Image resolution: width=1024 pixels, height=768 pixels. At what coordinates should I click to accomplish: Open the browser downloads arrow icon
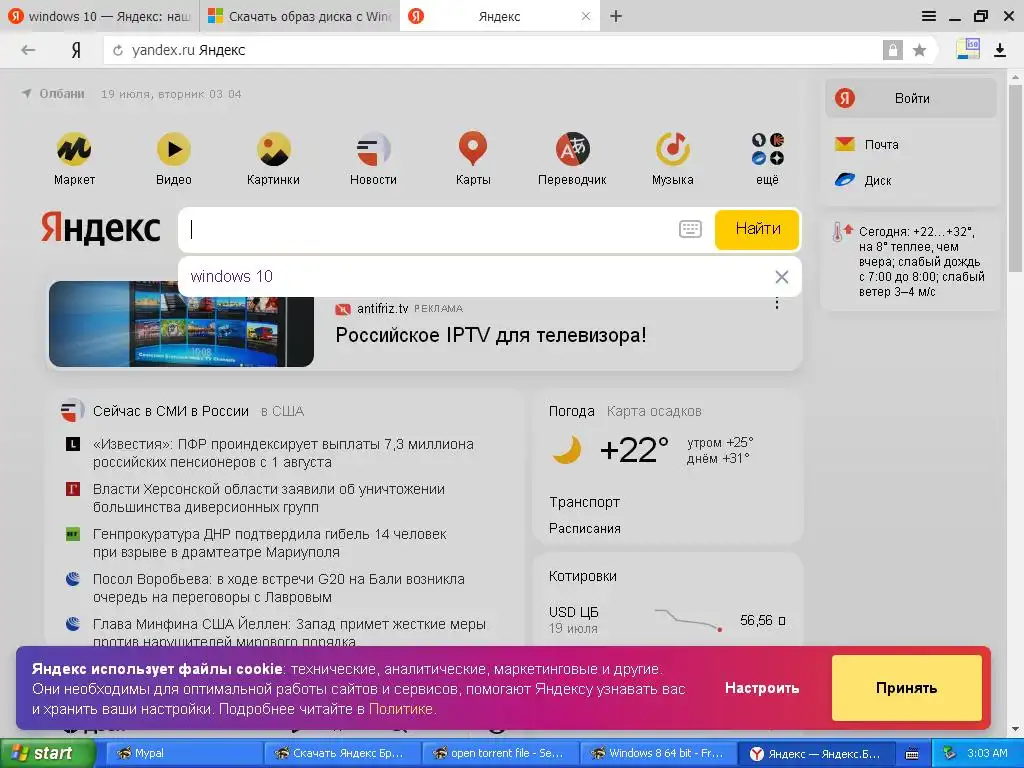click(x=1000, y=50)
